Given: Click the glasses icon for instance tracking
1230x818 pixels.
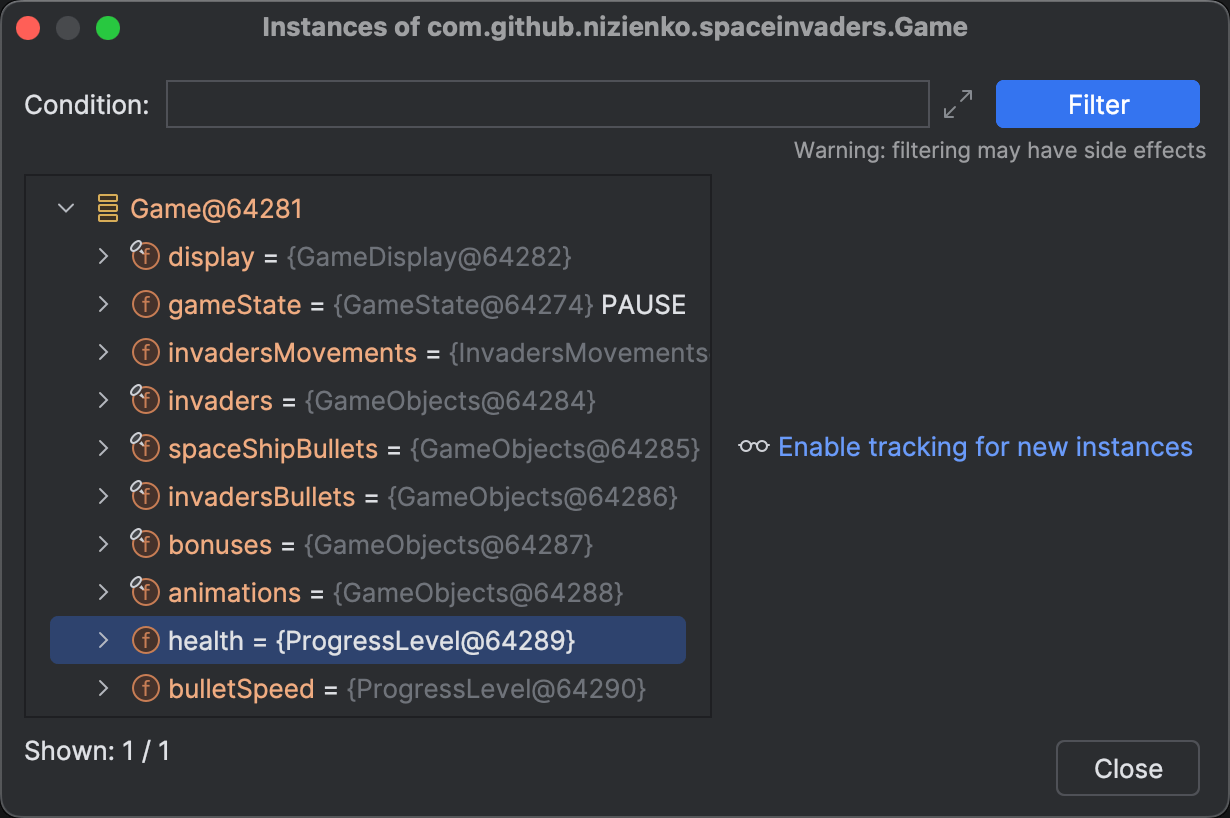Looking at the screenshot, I should [x=753, y=447].
